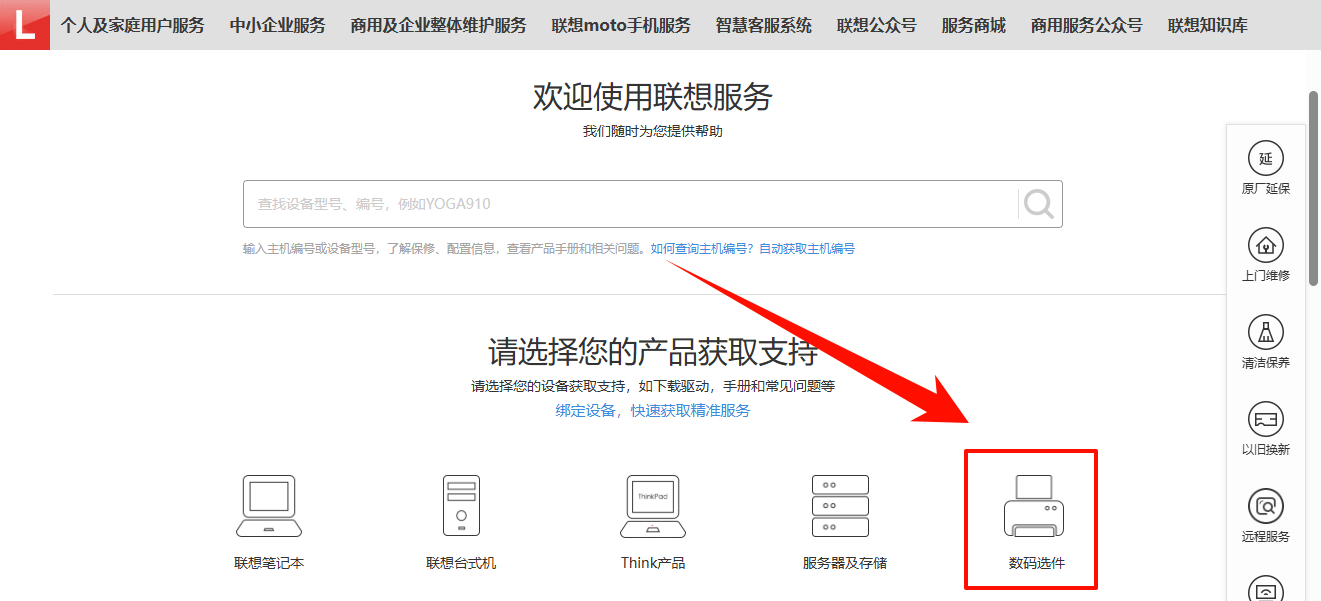The image size is (1321, 601).
Task: Click 绑定设备，快速获取精准服务 link
Action: point(652,410)
